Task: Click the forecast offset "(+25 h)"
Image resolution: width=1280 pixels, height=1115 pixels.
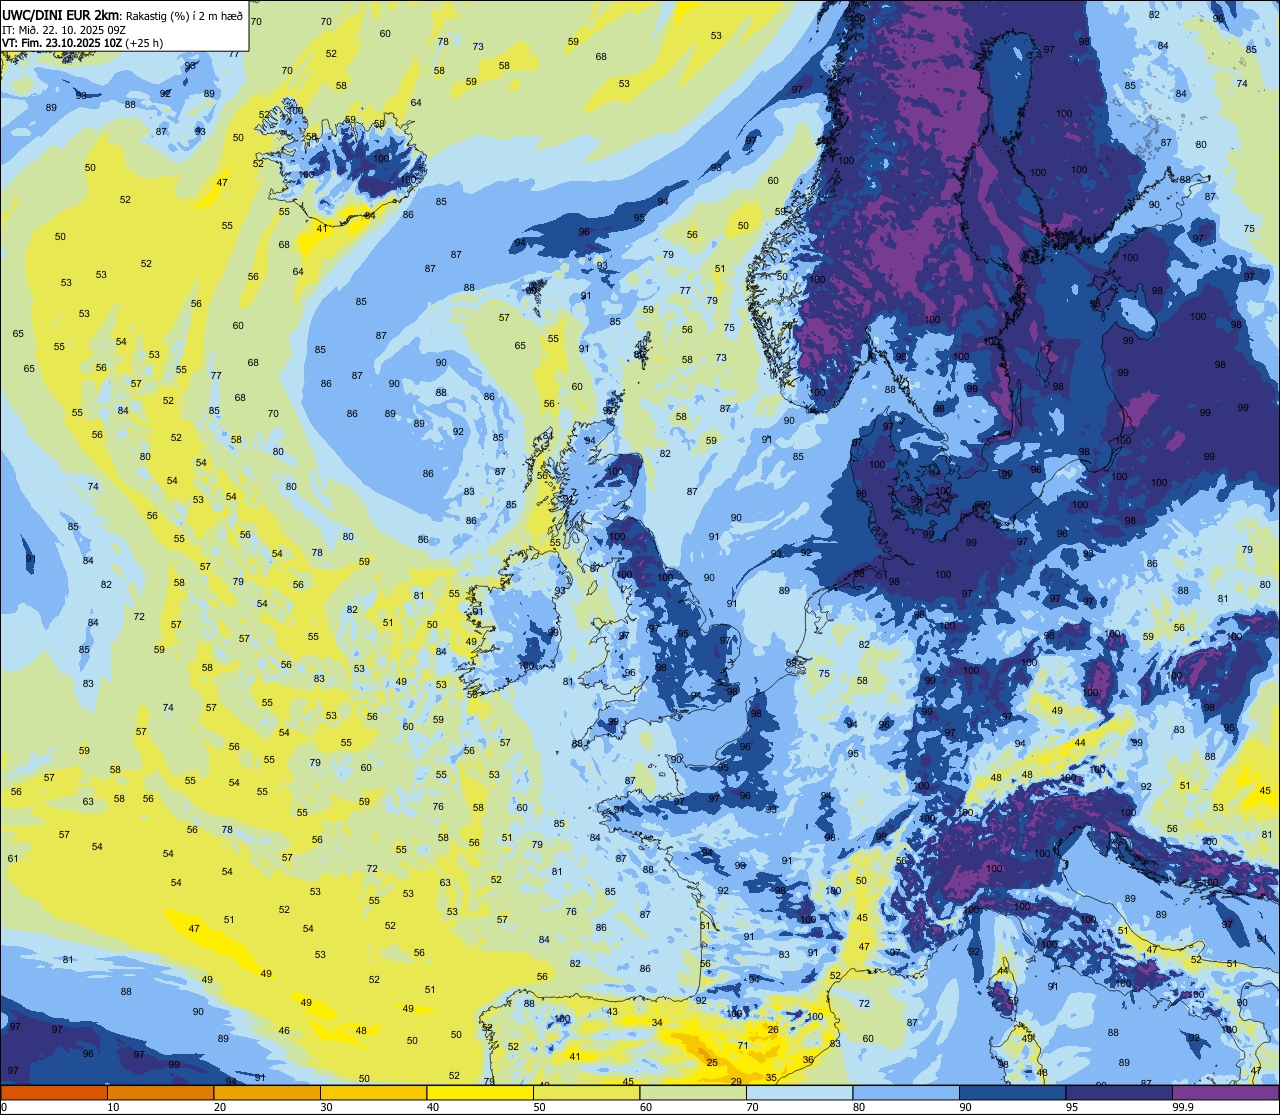Action: coord(145,43)
